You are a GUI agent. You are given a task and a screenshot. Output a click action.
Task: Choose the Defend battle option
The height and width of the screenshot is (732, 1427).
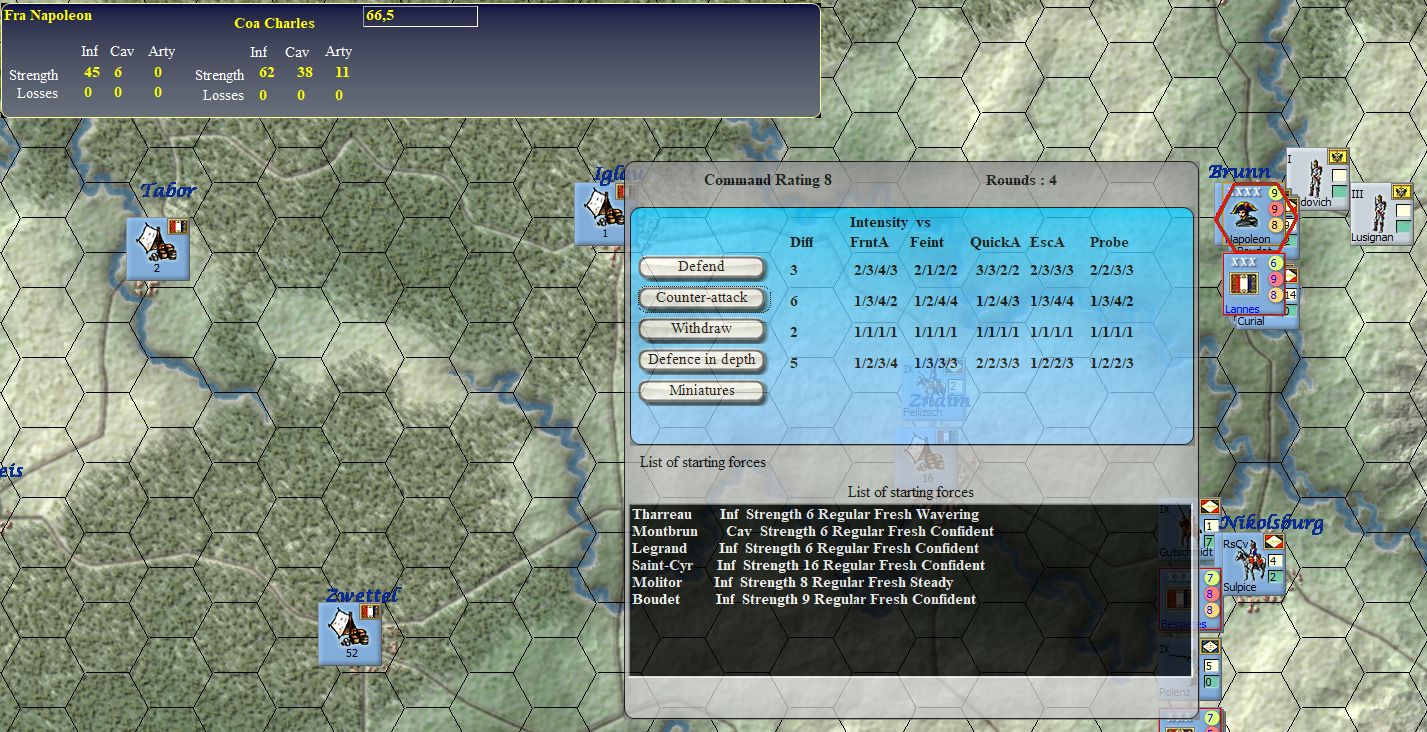pos(701,267)
